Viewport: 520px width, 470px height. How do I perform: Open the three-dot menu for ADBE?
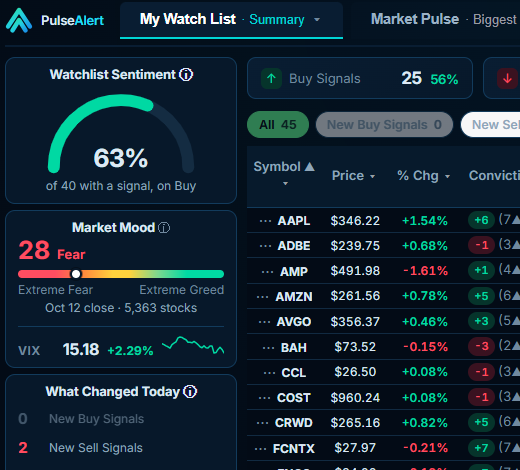265,246
